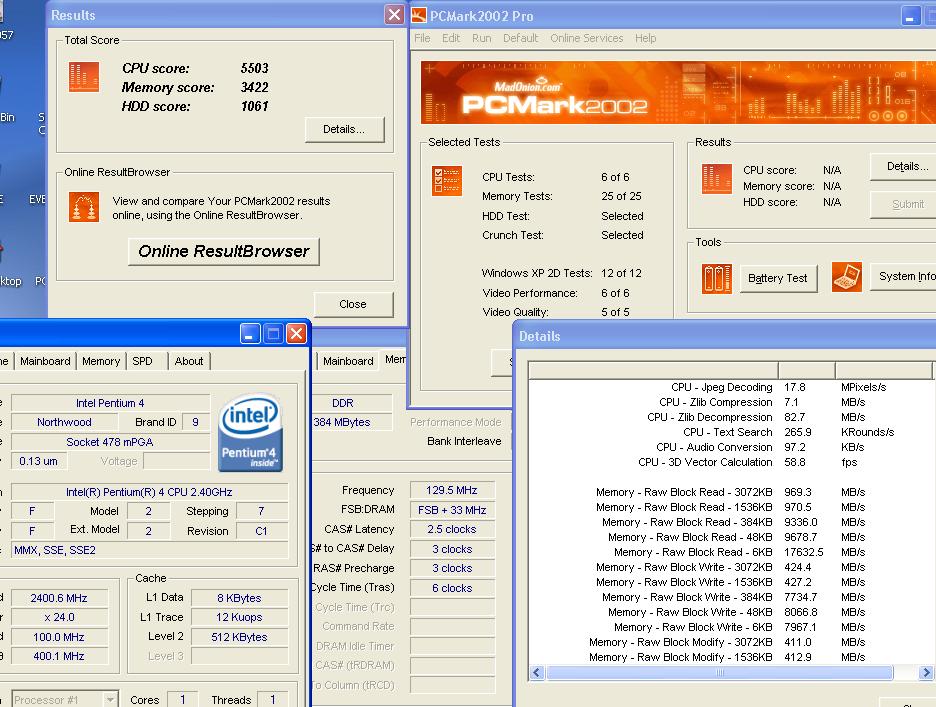Click the Online ResultBrowser orange icon
The image size is (936, 707).
84,207
